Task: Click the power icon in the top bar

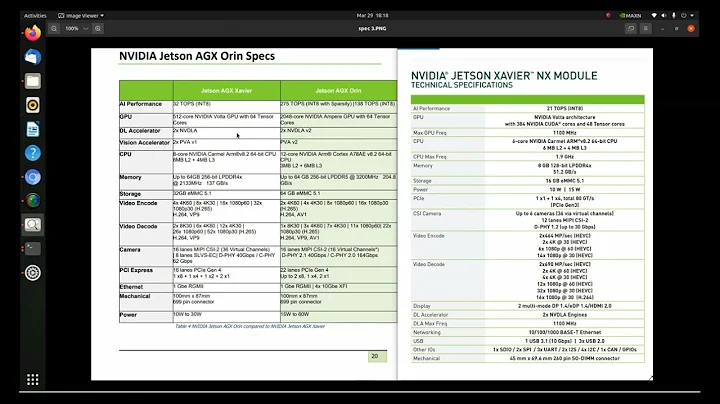Action: tap(684, 16)
